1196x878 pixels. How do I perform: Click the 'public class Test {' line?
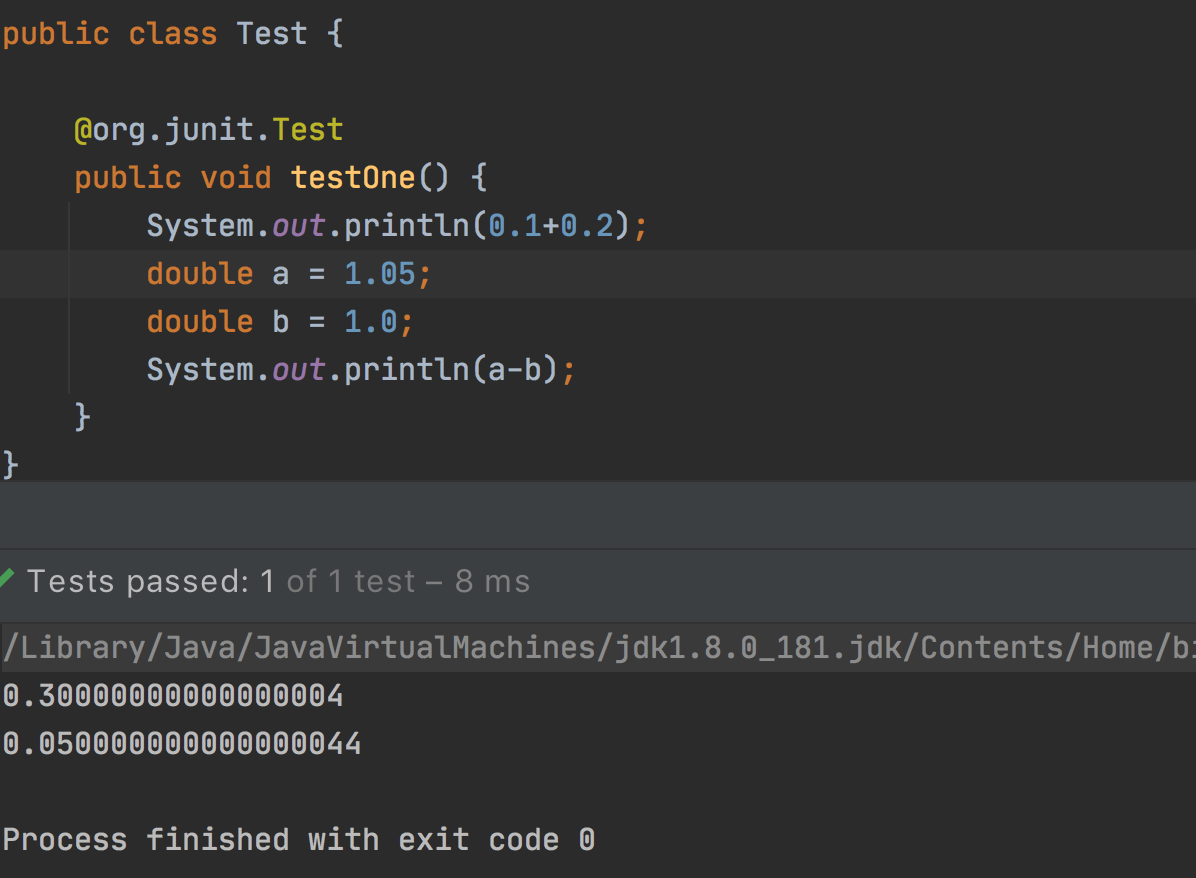pos(173,34)
